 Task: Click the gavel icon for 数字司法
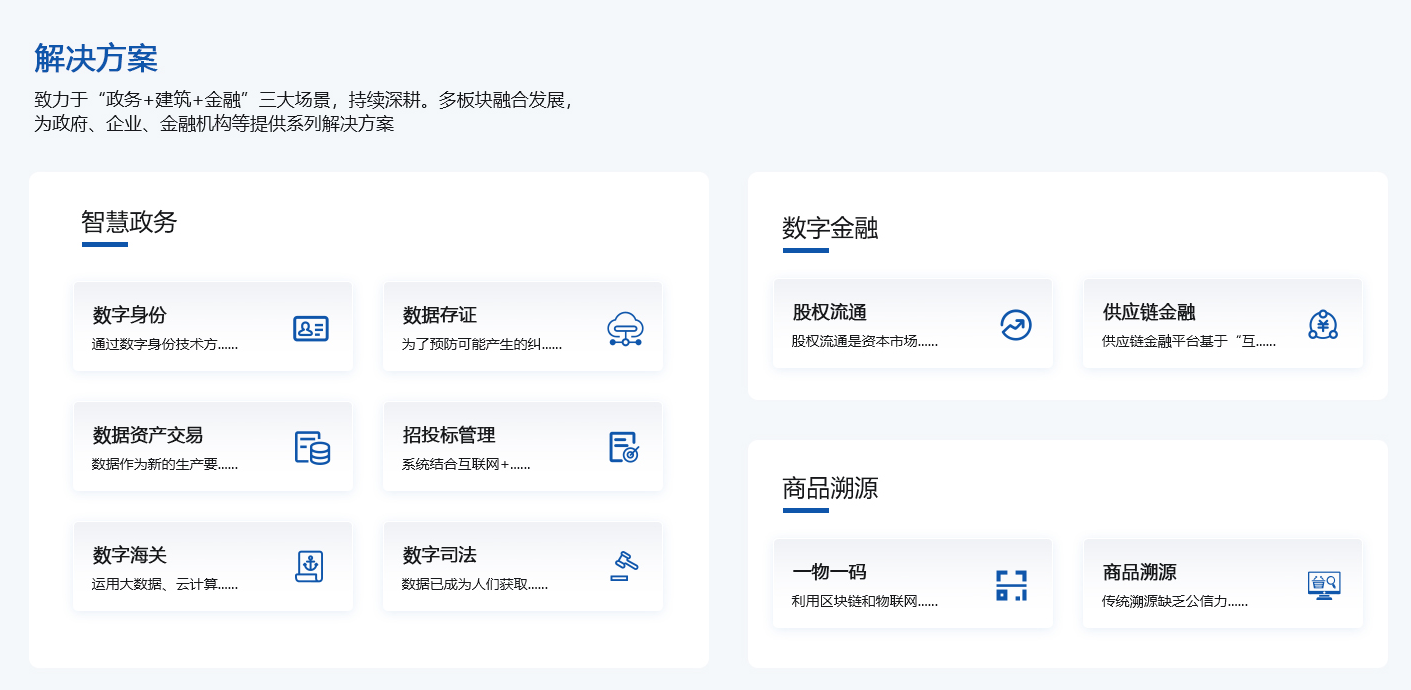pos(625,566)
